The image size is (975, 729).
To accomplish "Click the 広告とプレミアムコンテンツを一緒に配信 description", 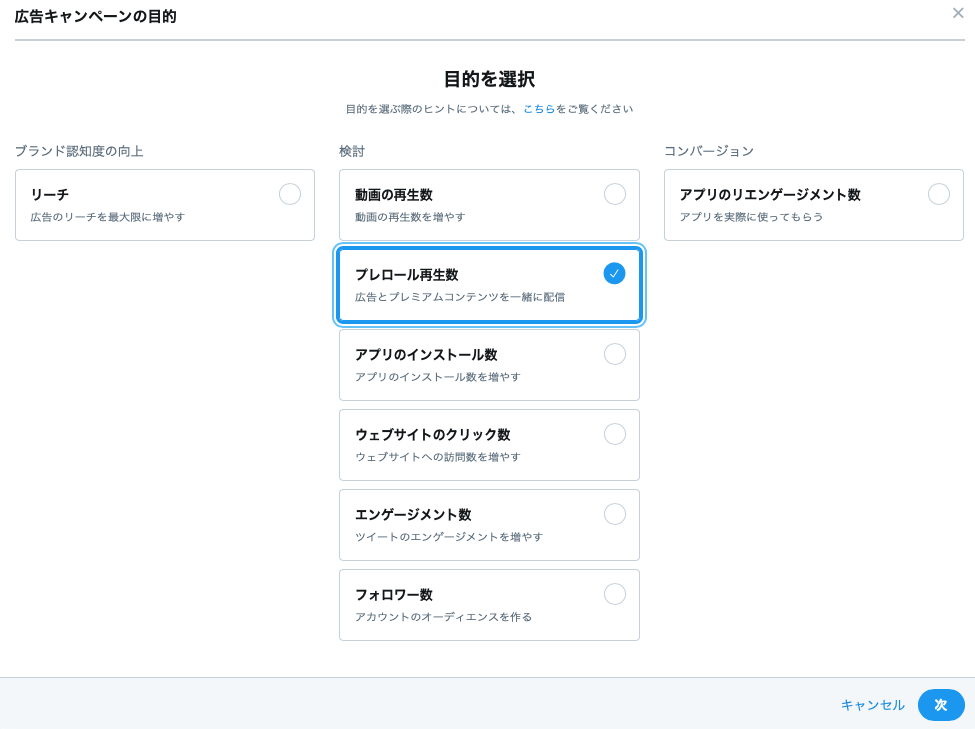I will tap(460, 297).
